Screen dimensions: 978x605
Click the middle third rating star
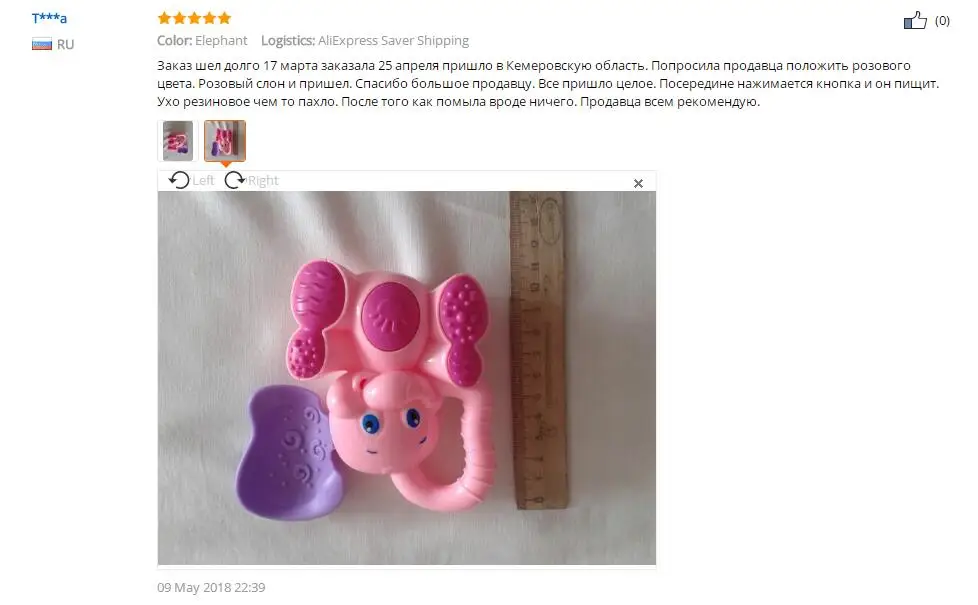195,18
